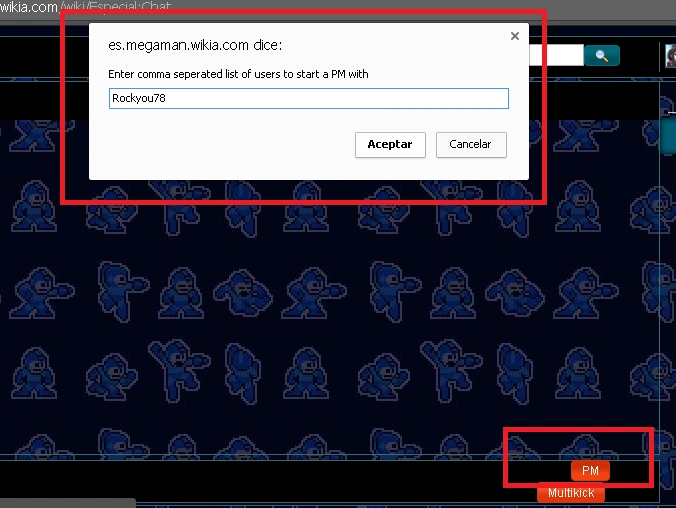
Task: Click the orange PM button
Action: pyautogui.click(x=590, y=470)
